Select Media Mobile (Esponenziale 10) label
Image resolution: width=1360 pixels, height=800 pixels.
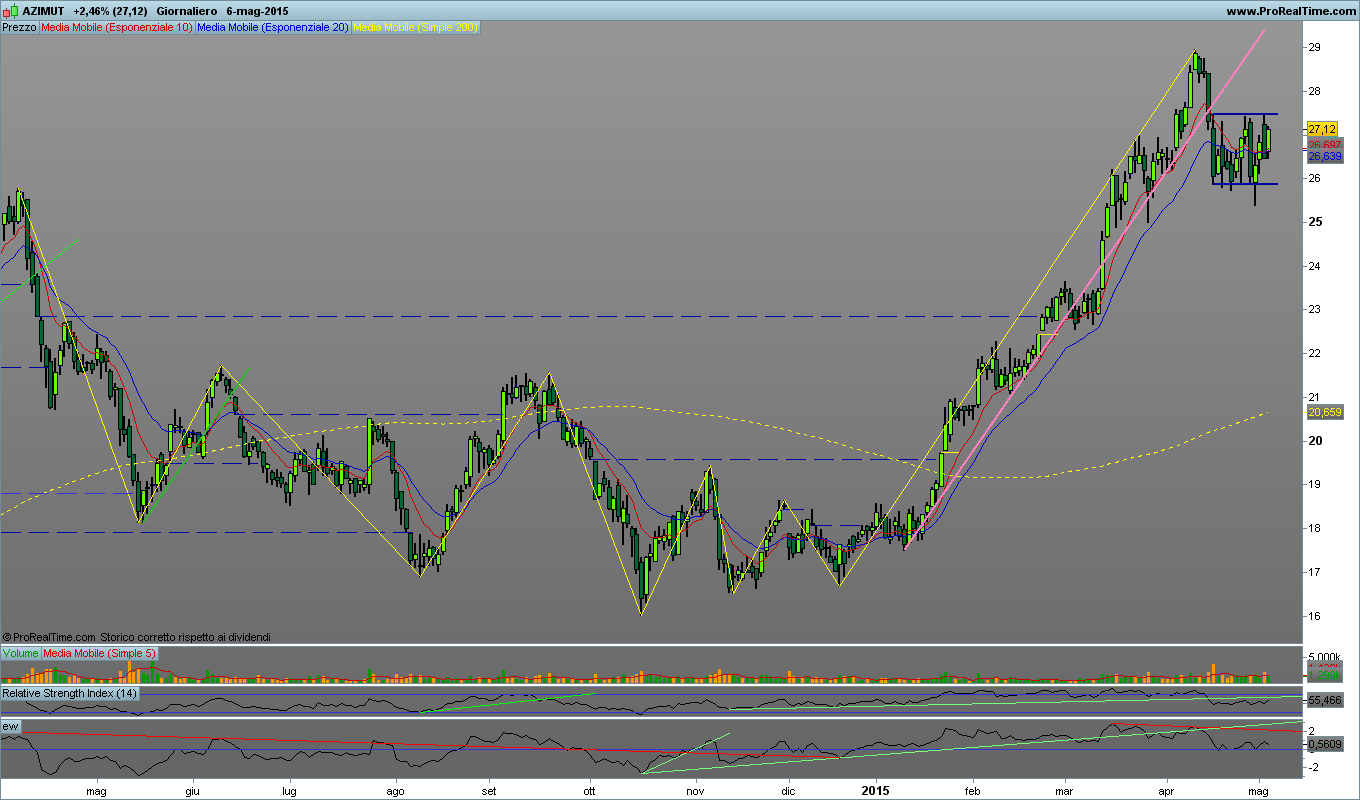click(116, 28)
